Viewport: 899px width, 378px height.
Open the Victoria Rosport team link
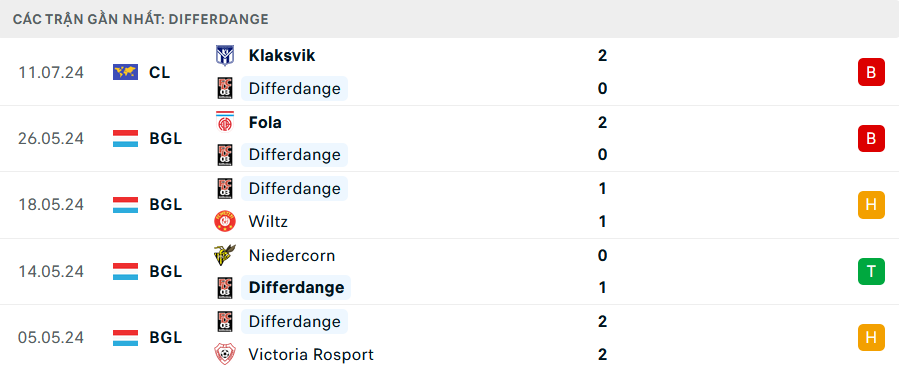pyautogui.click(x=311, y=354)
